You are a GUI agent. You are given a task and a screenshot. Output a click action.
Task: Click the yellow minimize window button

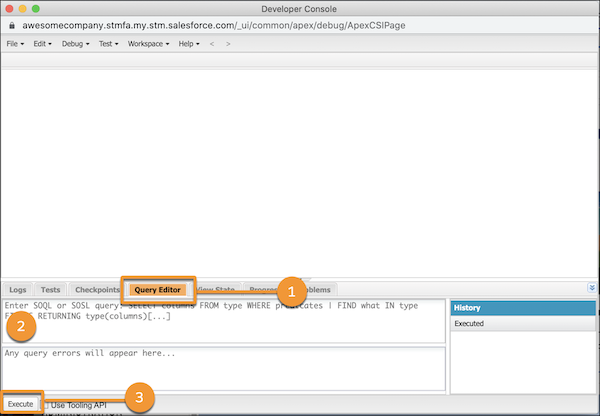pos(22,9)
